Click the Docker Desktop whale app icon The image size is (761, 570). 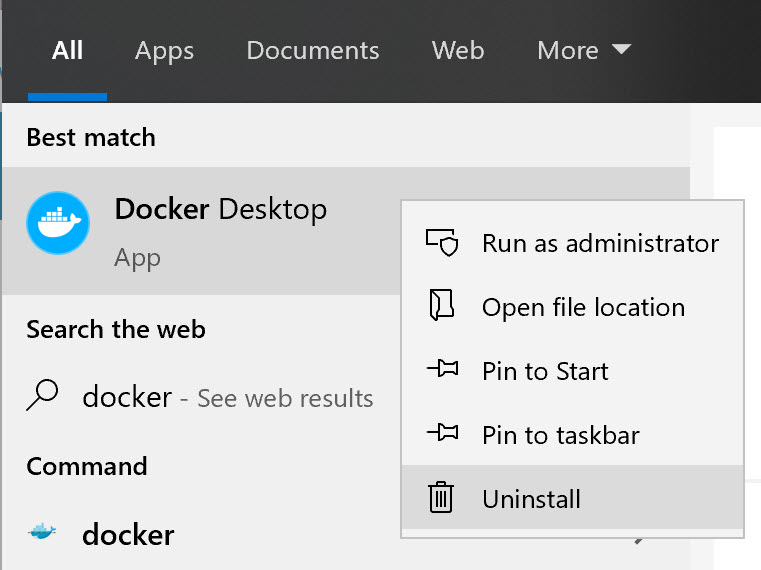58,222
